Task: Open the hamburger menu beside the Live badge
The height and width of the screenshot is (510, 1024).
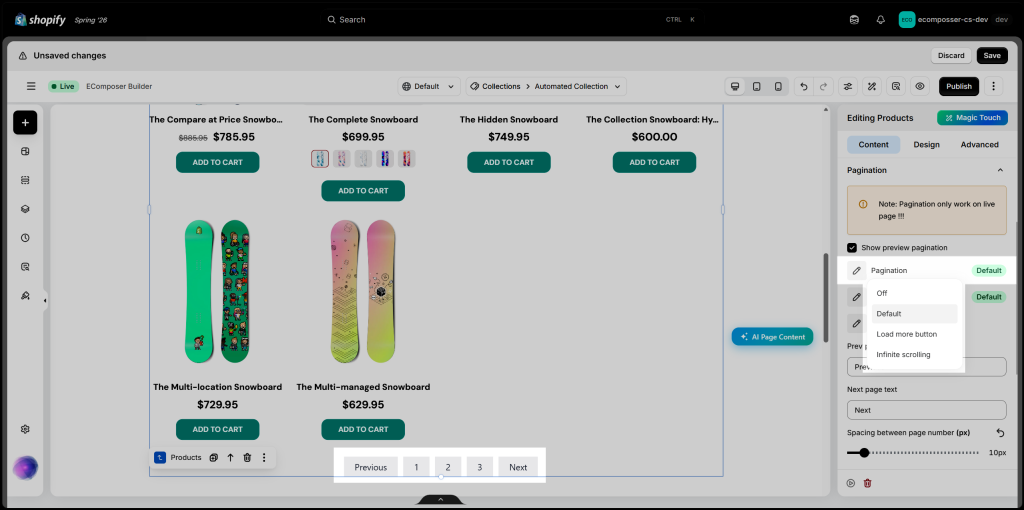Action: coord(31,86)
